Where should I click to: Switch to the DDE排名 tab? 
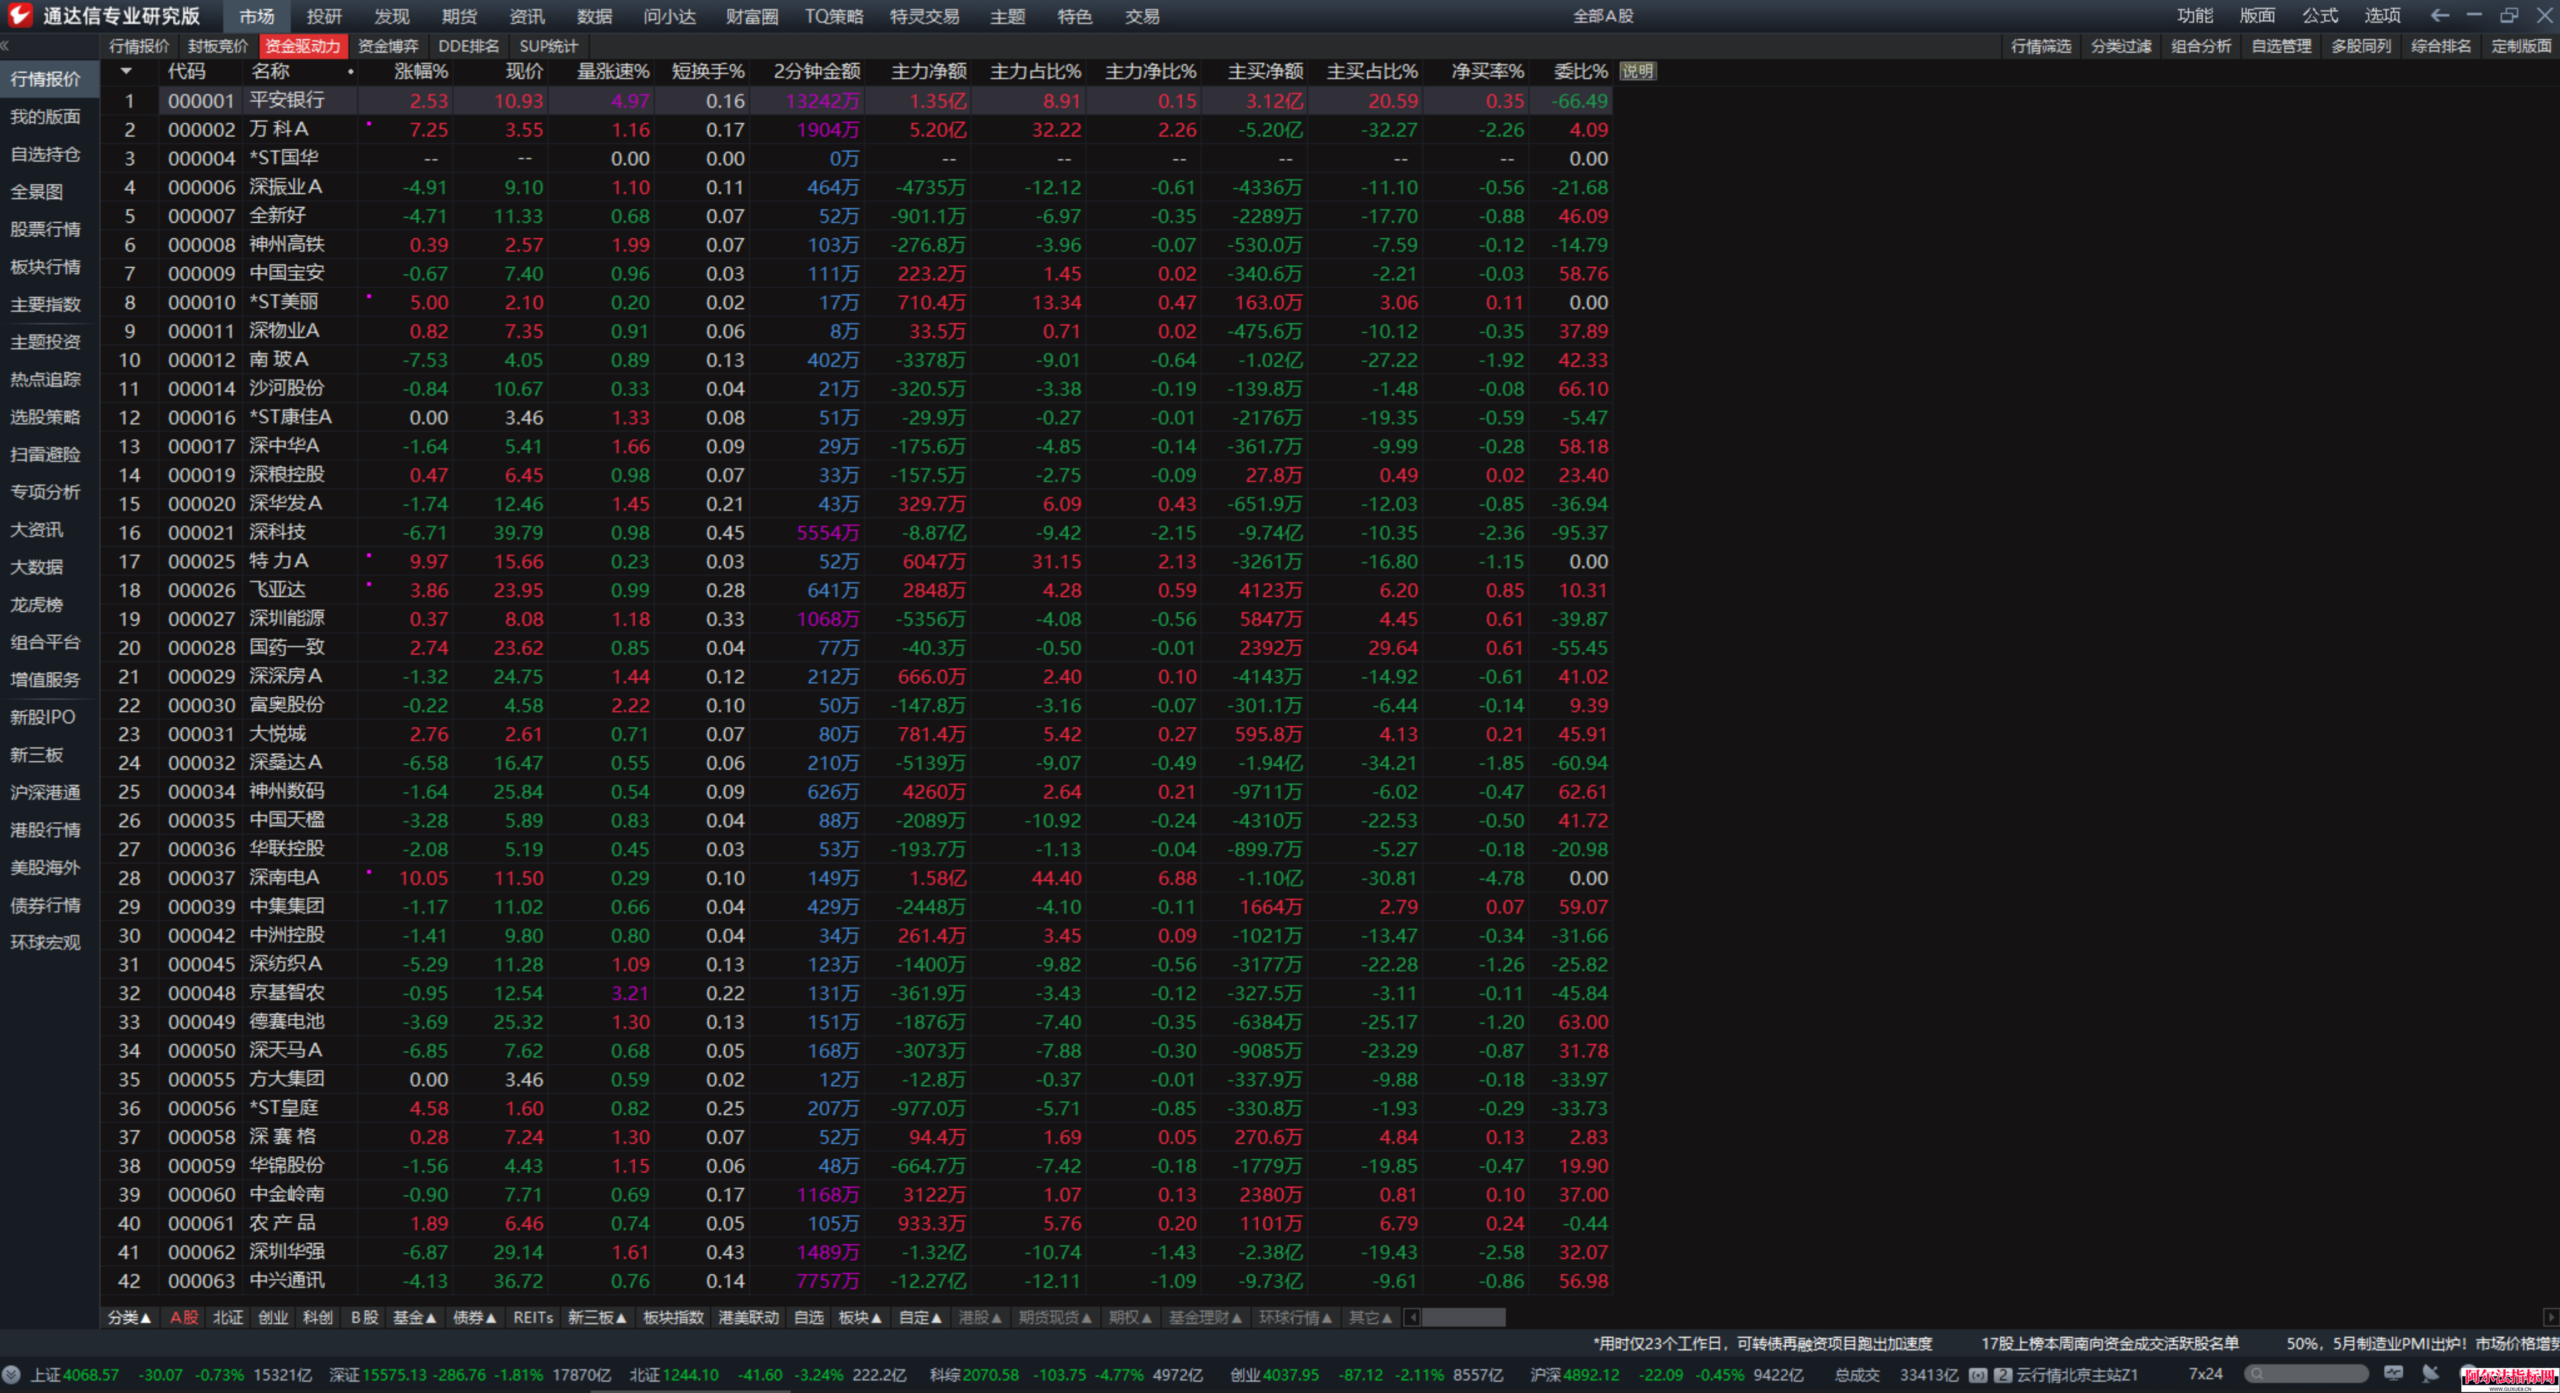[468, 46]
